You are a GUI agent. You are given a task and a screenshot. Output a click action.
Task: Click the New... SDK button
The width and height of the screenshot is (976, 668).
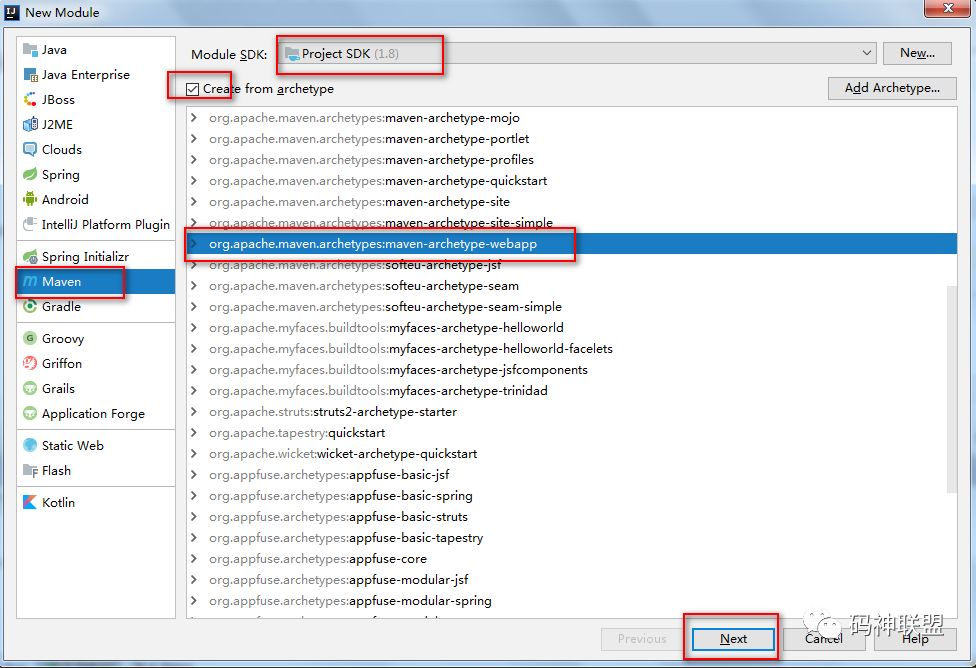tap(917, 54)
